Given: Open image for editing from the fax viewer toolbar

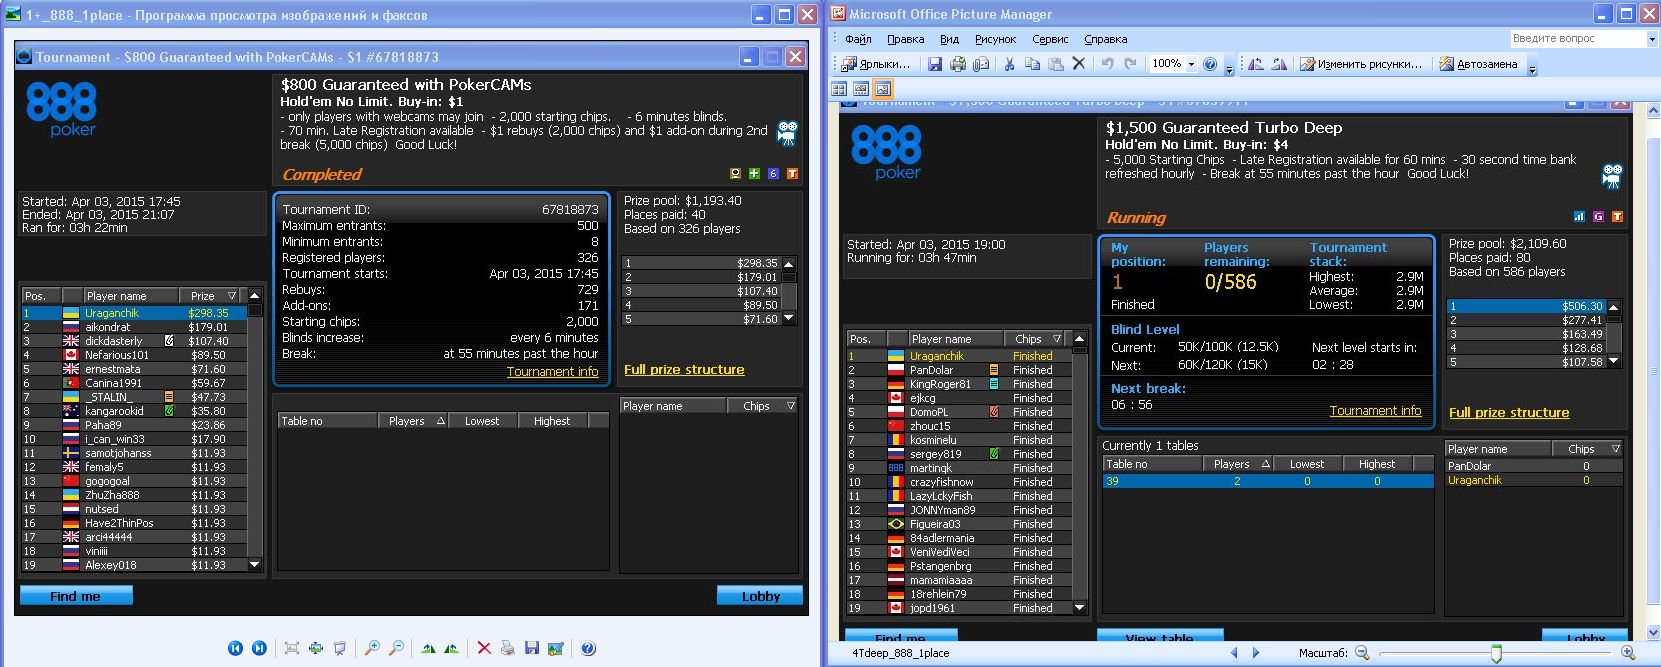Looking at the screenshot, I should click(556, 648).
